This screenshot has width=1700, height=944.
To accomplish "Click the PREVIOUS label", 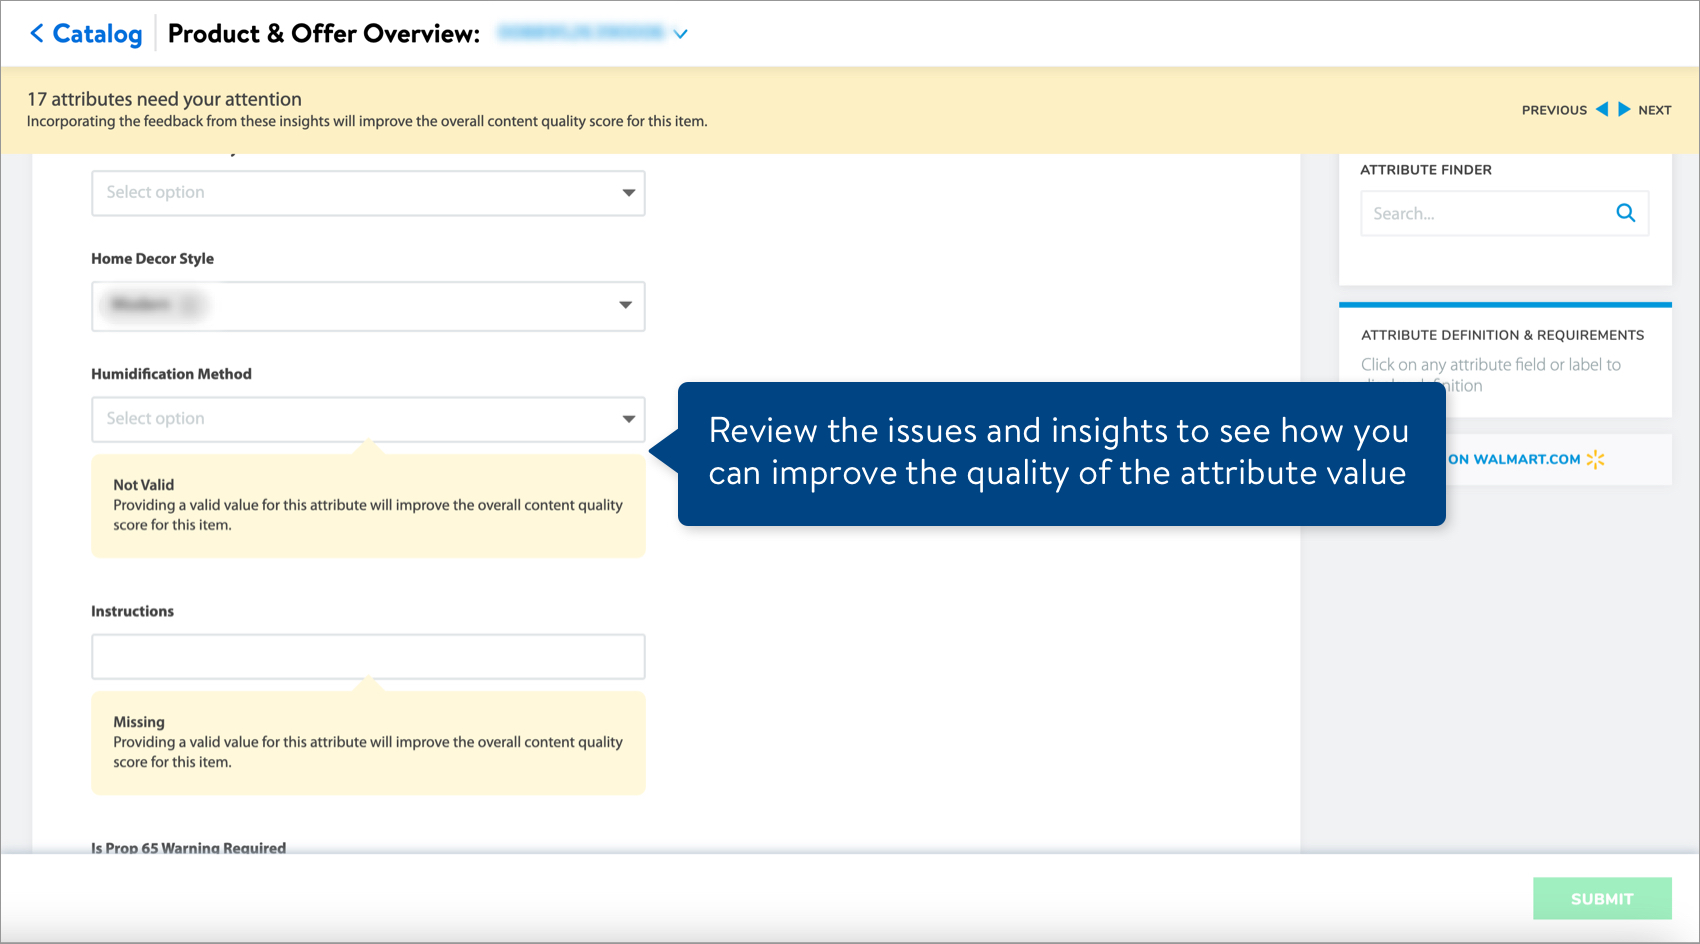I will pyautogui.click(x=1554, y=110).
